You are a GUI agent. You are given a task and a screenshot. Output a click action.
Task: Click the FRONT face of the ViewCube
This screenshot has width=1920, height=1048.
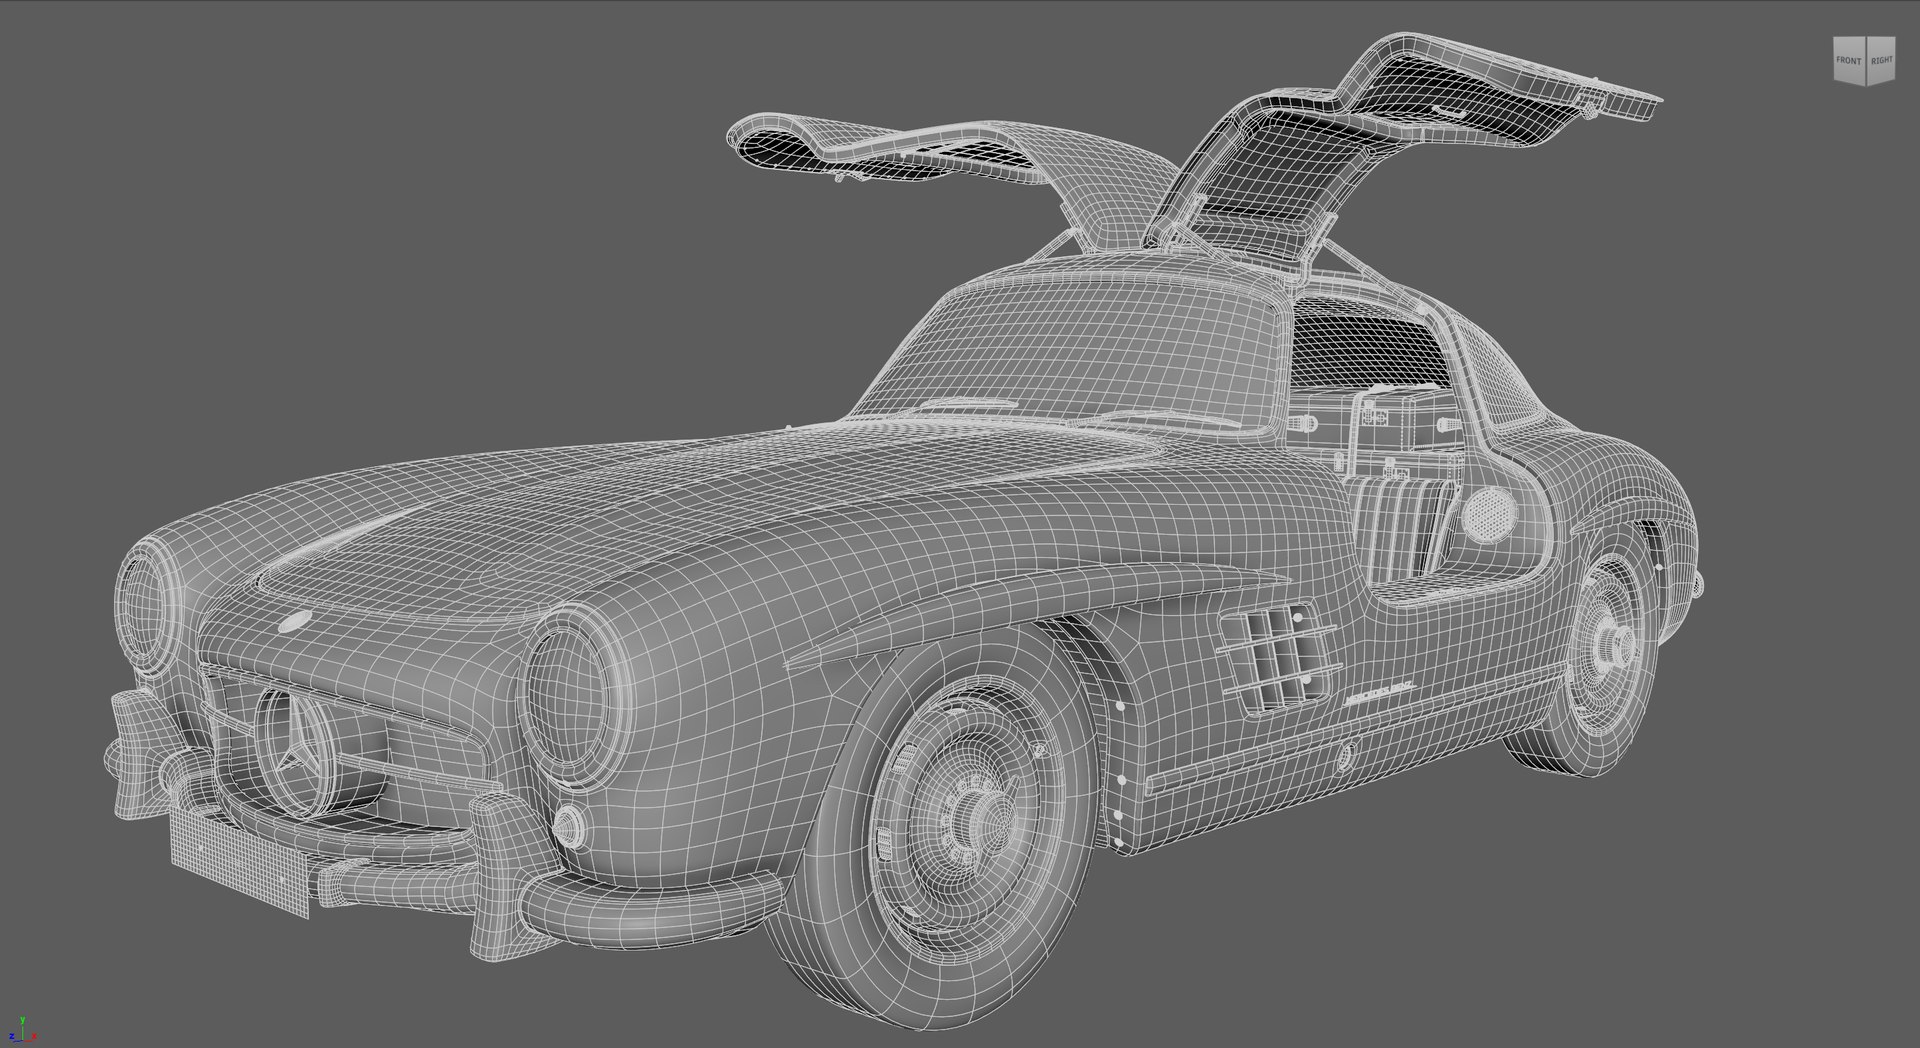[x=1849, y=61]
